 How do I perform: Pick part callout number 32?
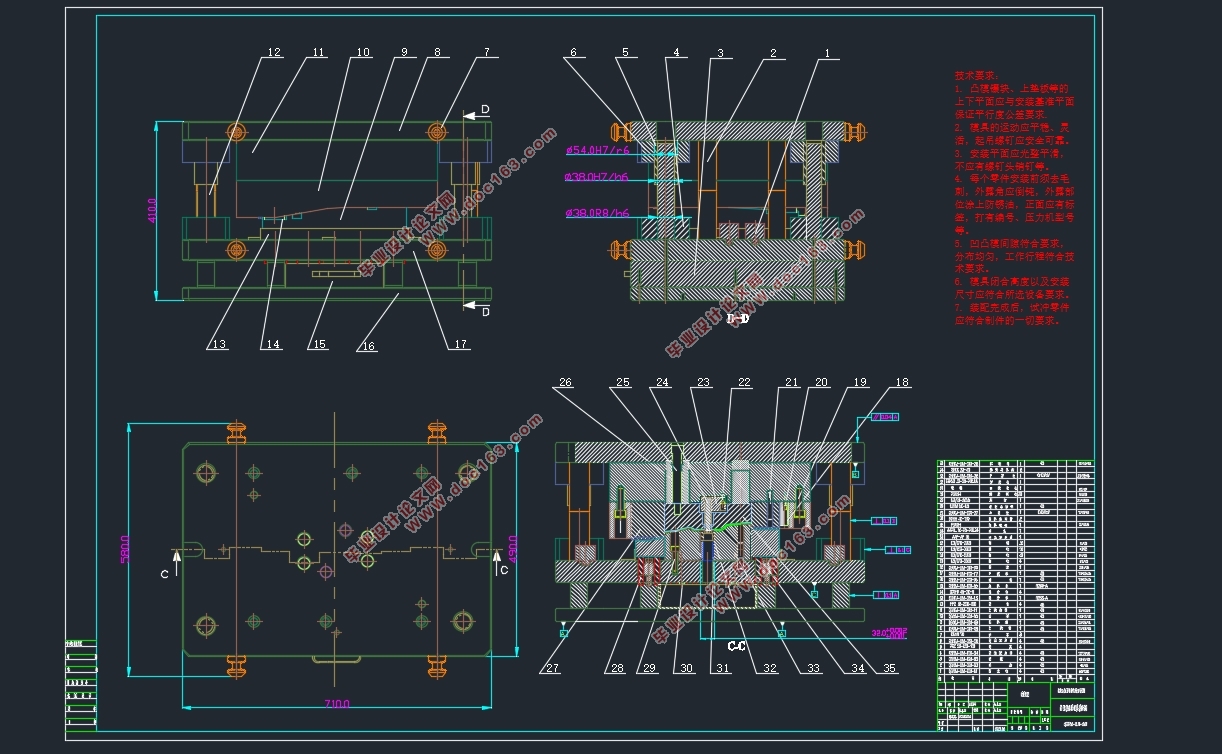point(769,669)
